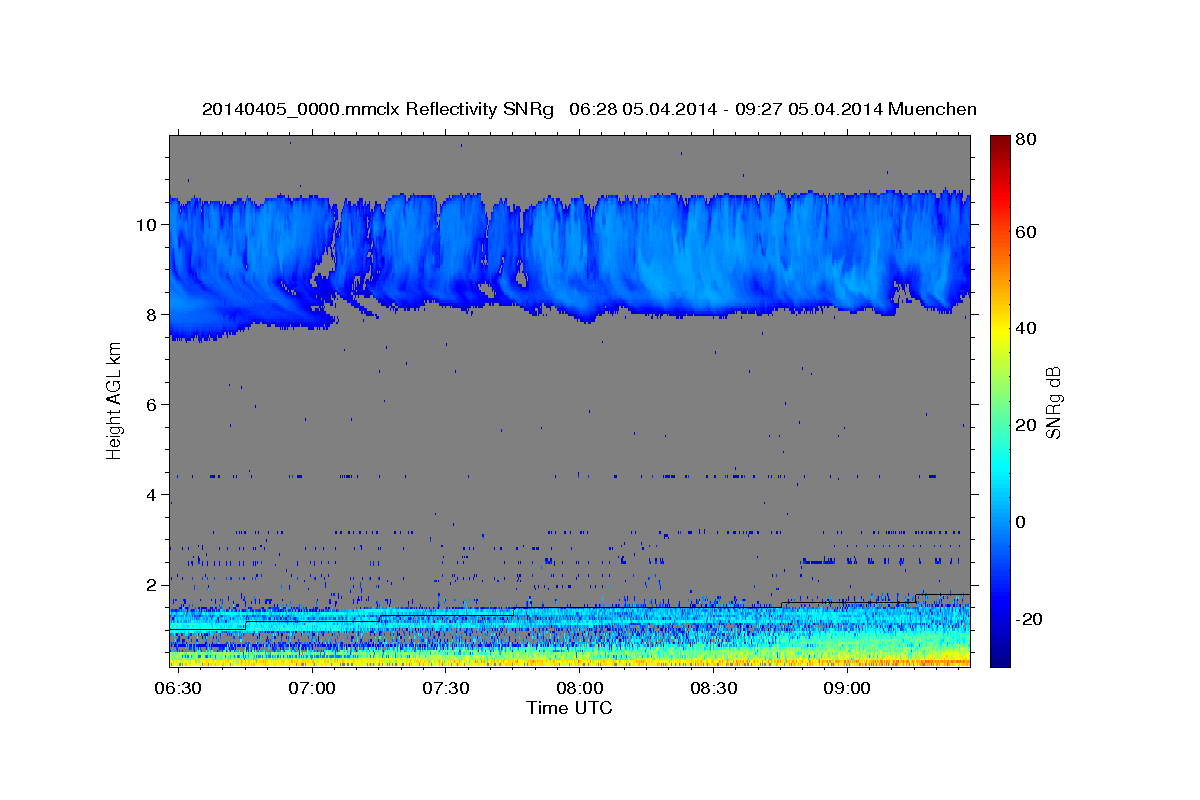Select the 'Time UTC' axis label
The width and height of the screenshot is (1200, 800).
pyautogui.click(x=569, y=708)
